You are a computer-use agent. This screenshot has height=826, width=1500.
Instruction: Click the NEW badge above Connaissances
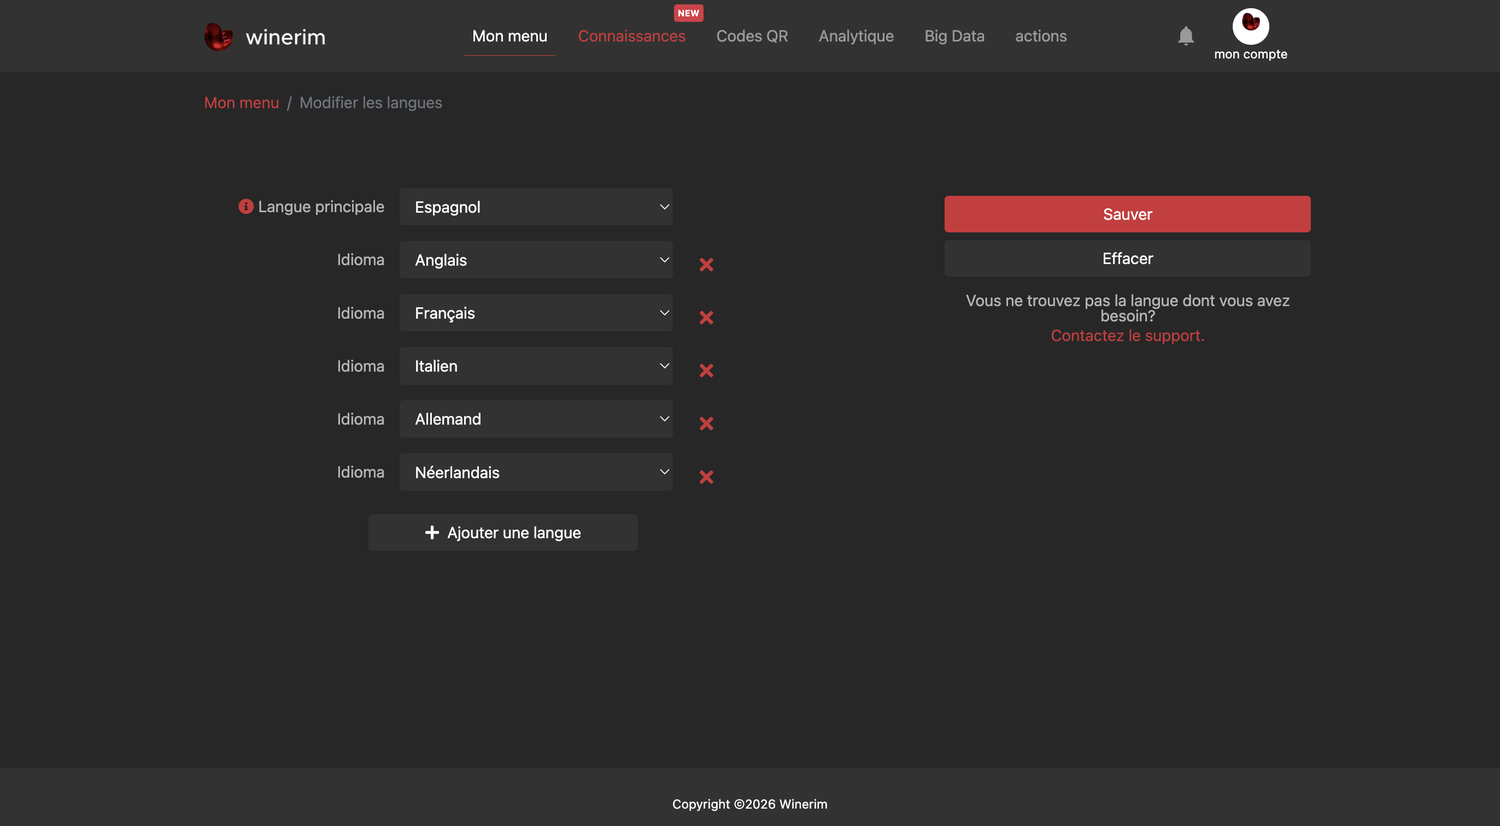[x=689, y=13]
